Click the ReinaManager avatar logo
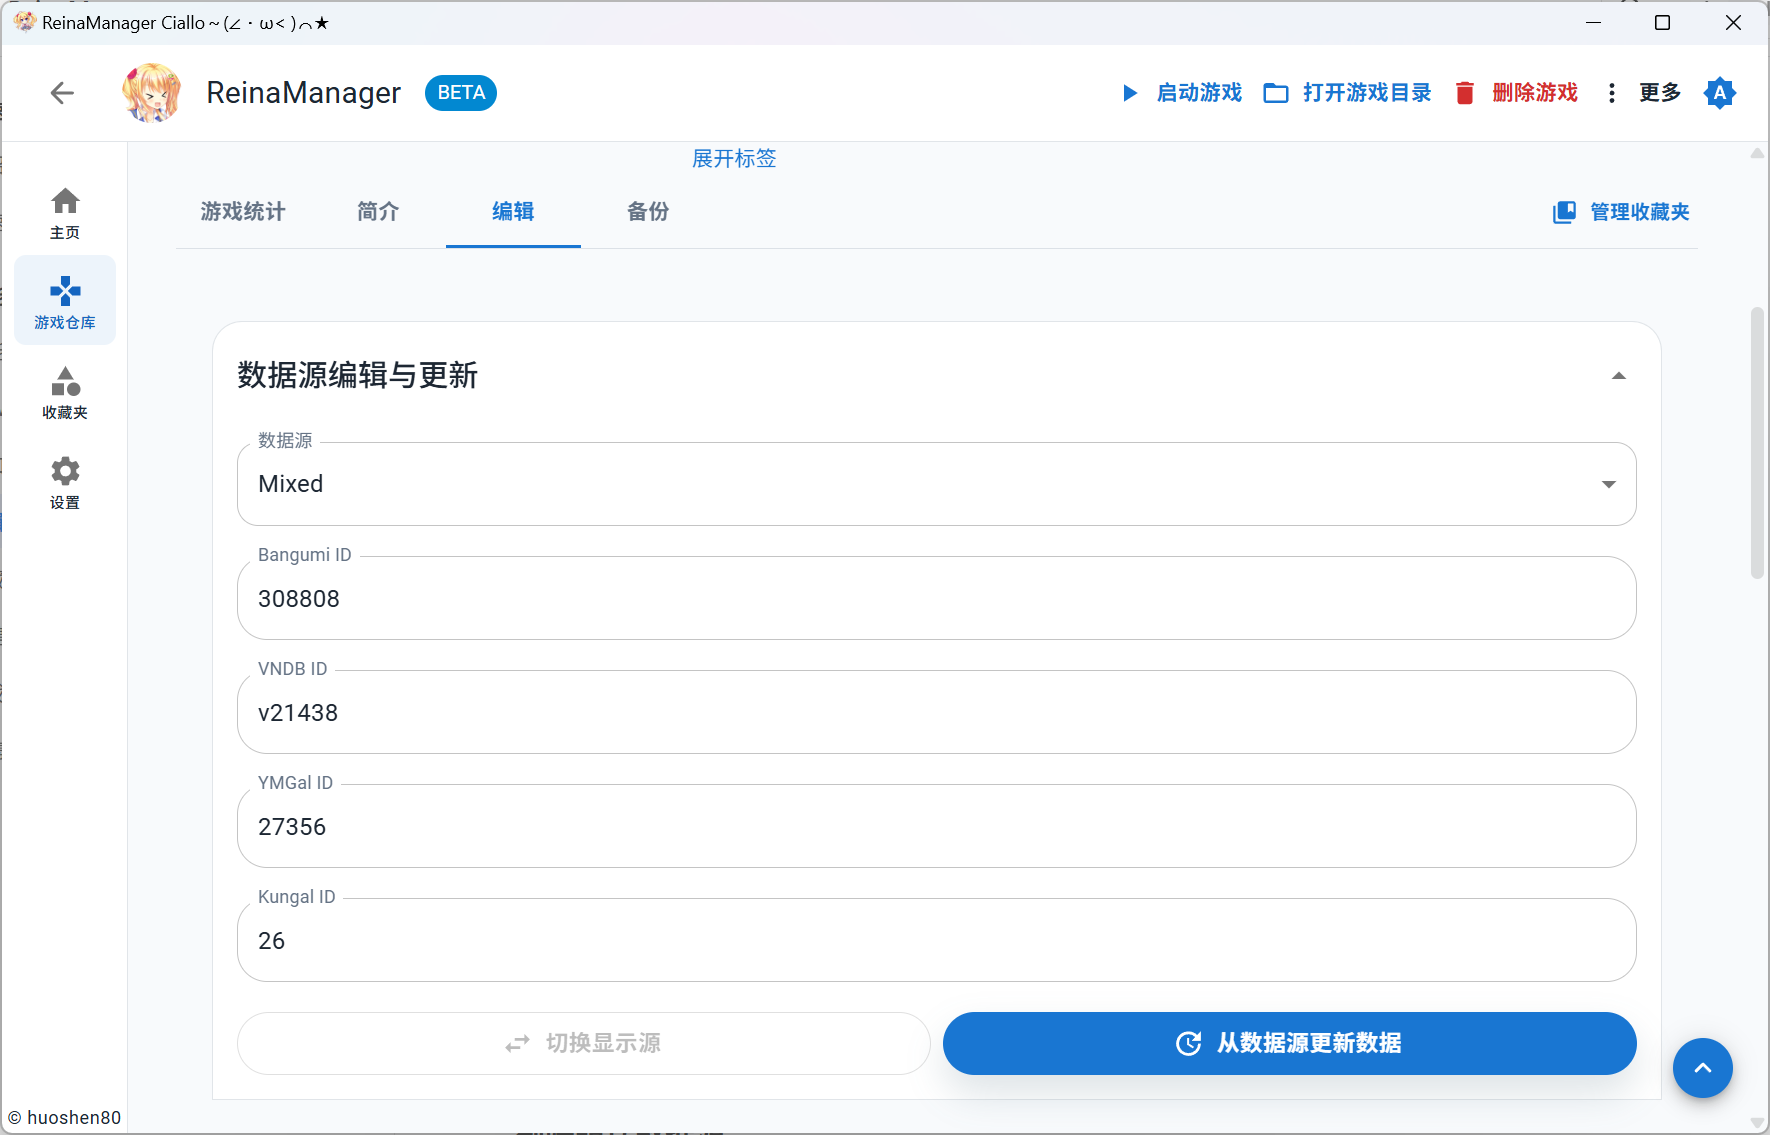This screenshot has height=1135, width=1770. coord(152,93)
